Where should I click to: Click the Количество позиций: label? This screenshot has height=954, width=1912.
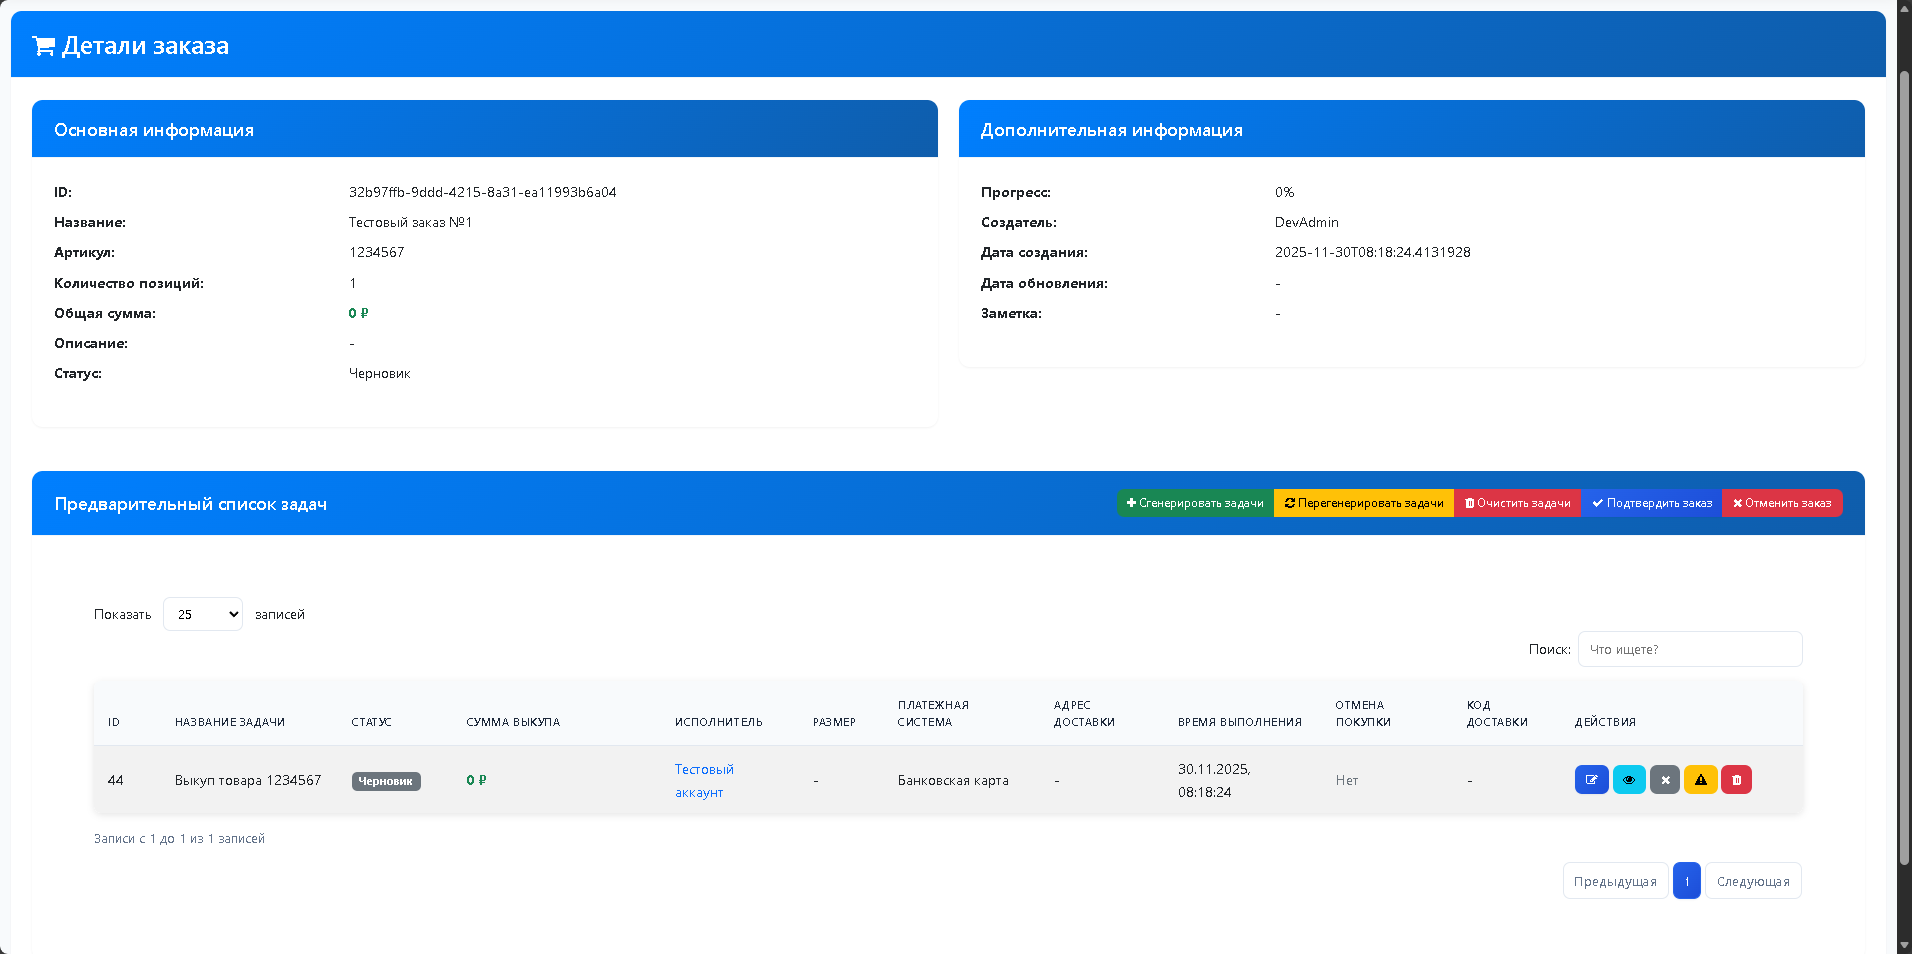[129, 283]
